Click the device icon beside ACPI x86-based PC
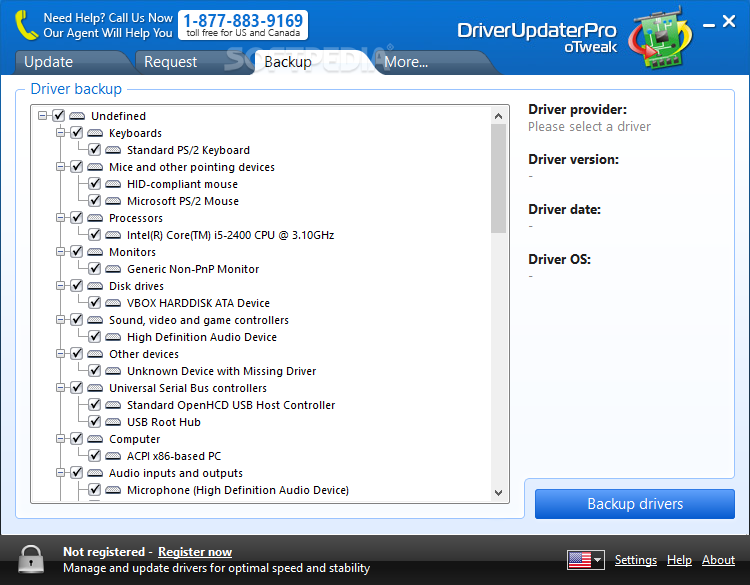Image resolution: width=750 pixels, height=585 pixels. point(113,456)
